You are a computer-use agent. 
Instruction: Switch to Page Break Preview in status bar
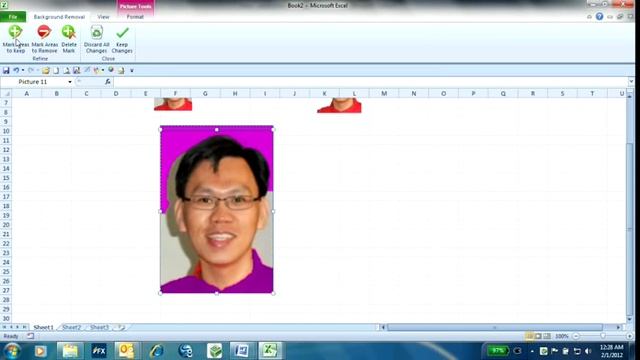coord(547,336)
